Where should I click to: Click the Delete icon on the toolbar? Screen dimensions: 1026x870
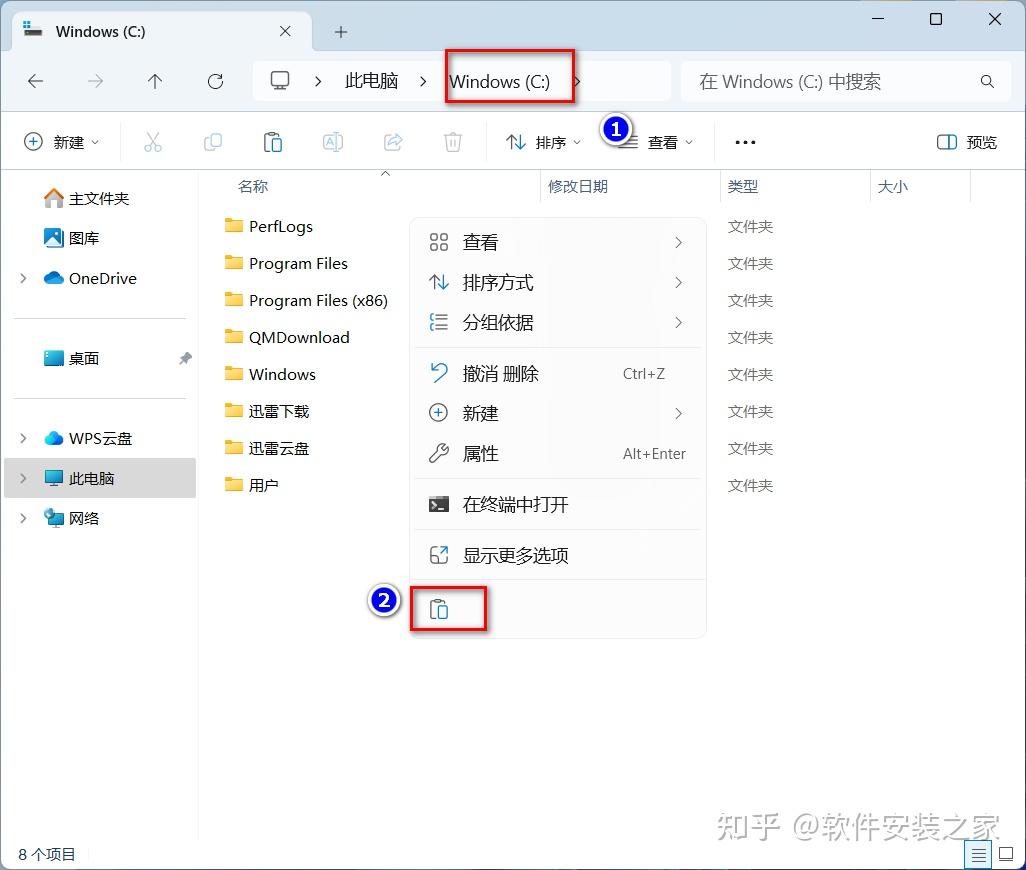[x=453, y=142]
